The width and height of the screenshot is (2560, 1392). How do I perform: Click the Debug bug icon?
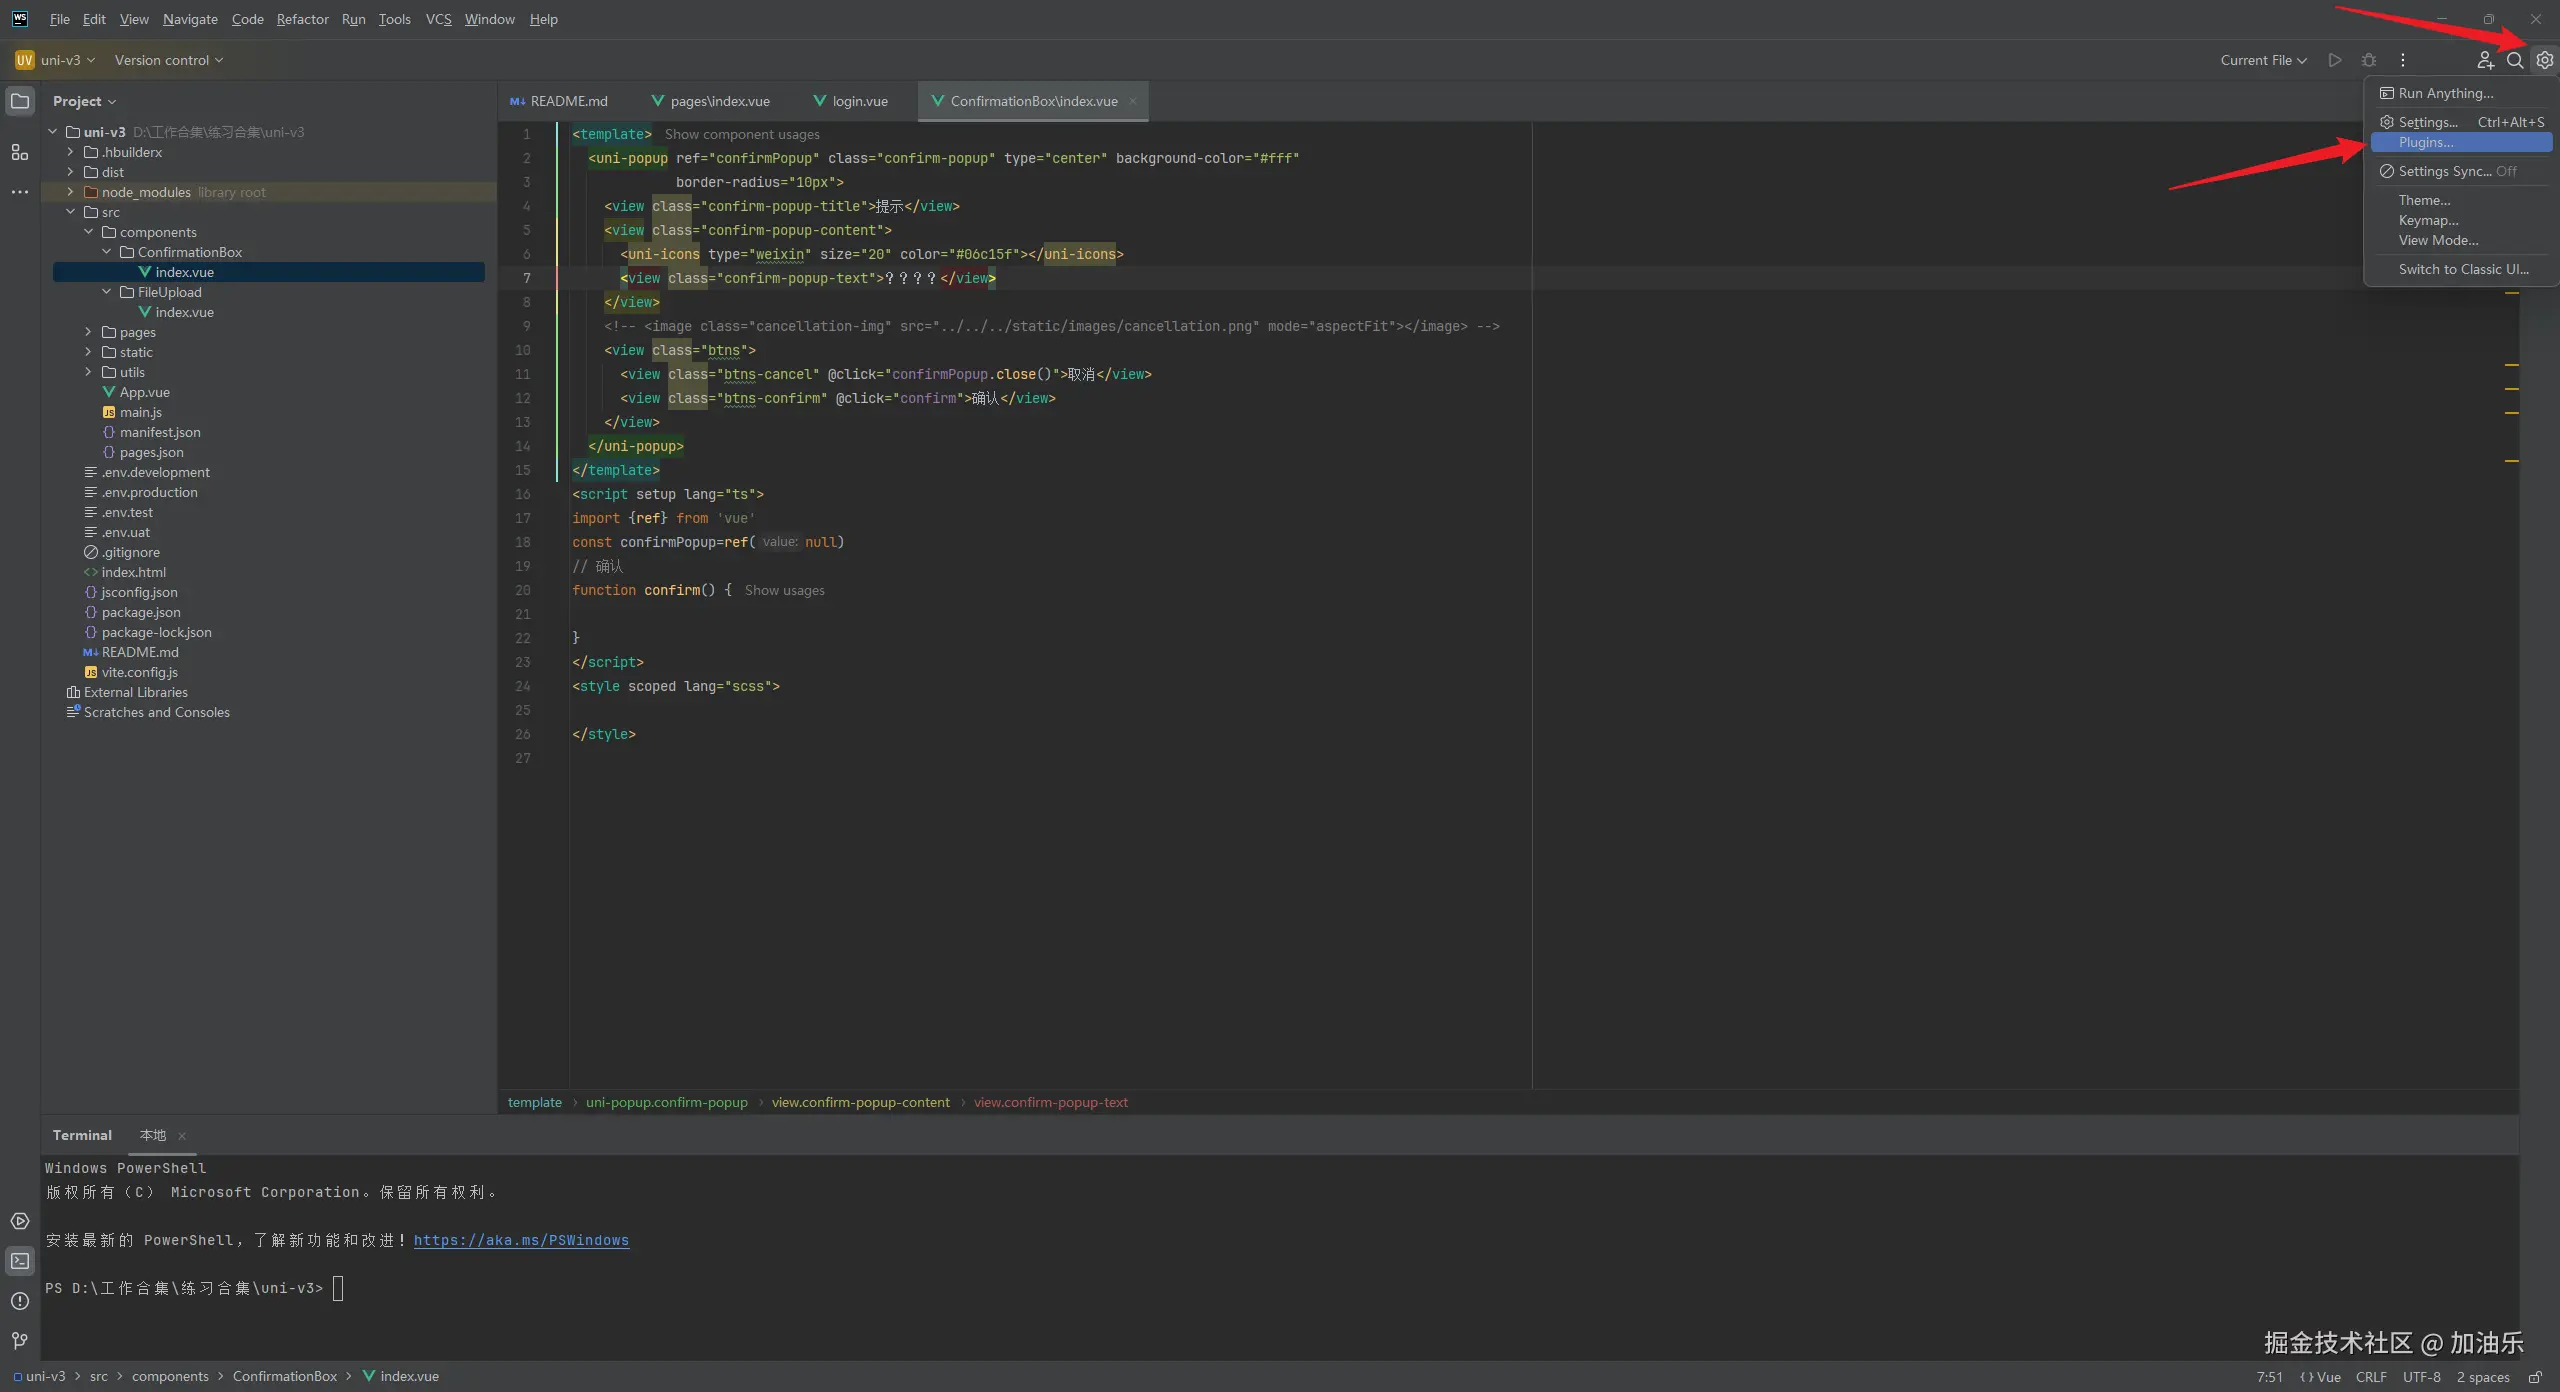2368,60
